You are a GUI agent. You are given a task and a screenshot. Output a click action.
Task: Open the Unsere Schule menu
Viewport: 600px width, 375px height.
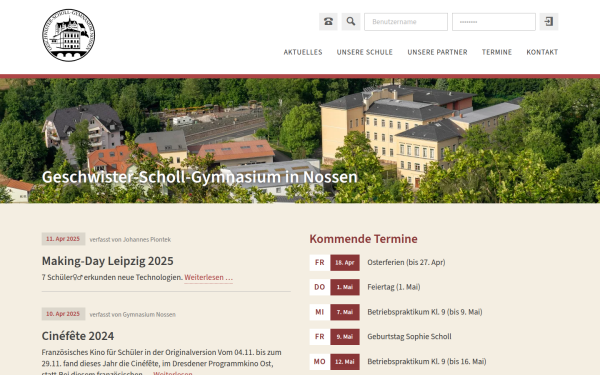point(365,52)
